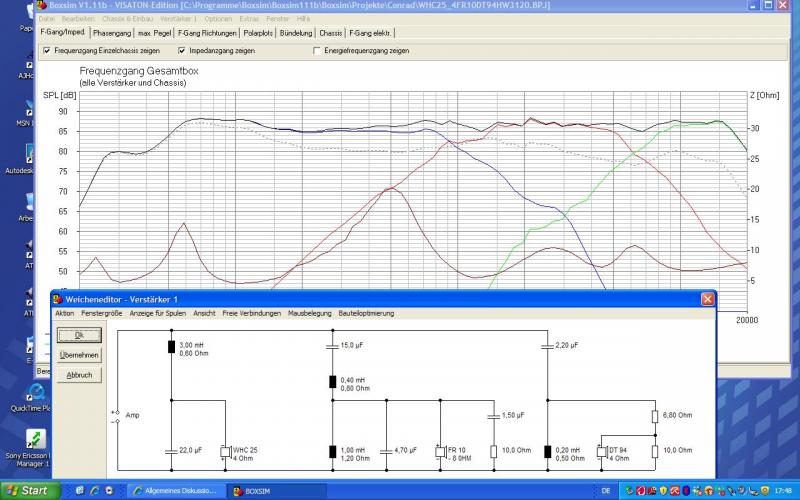Click the Windows Start button
800x500 pixels.
click(28, 491)
